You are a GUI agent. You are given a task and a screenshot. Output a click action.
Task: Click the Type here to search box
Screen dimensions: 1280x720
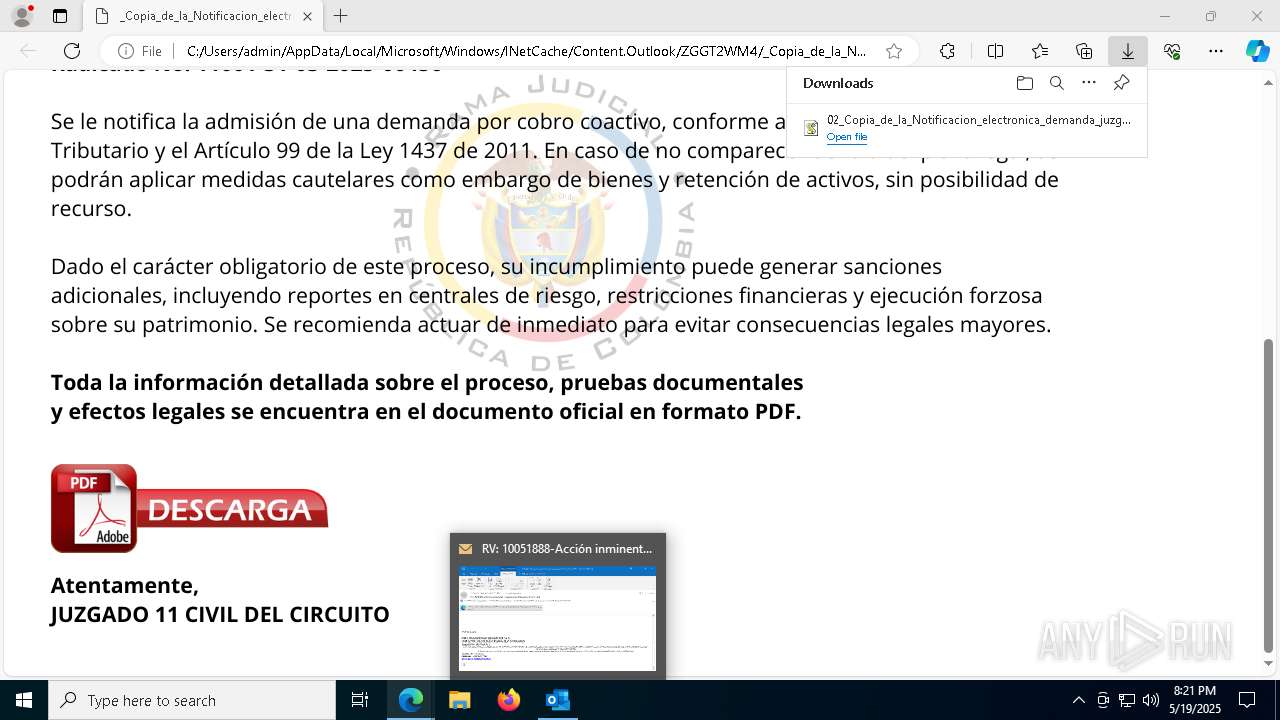(192, 700)
